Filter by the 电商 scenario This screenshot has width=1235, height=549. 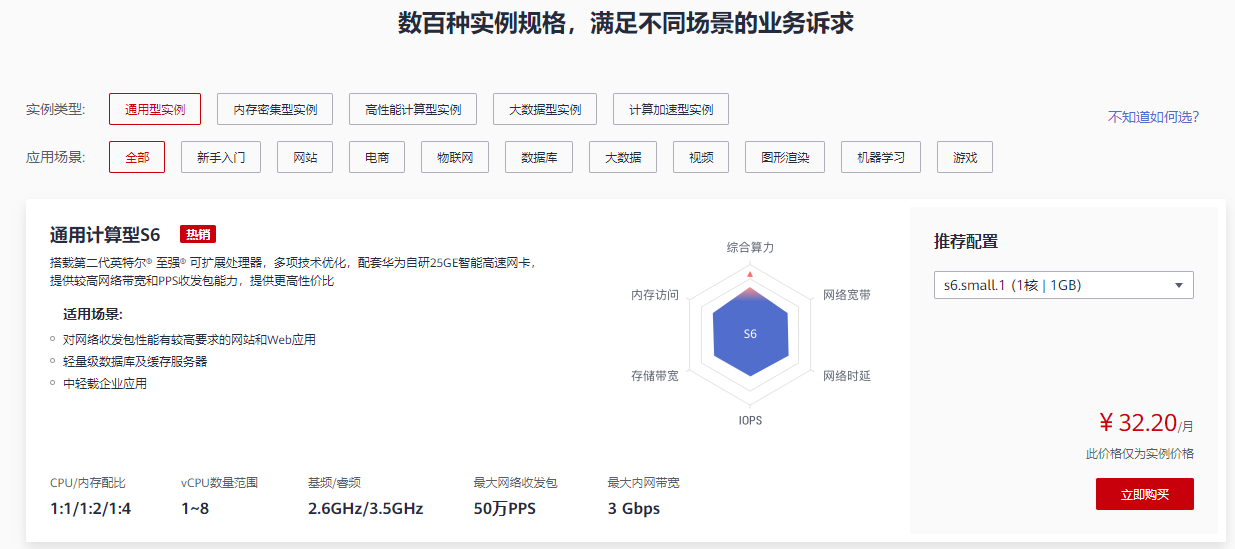[x=377, y=157]
